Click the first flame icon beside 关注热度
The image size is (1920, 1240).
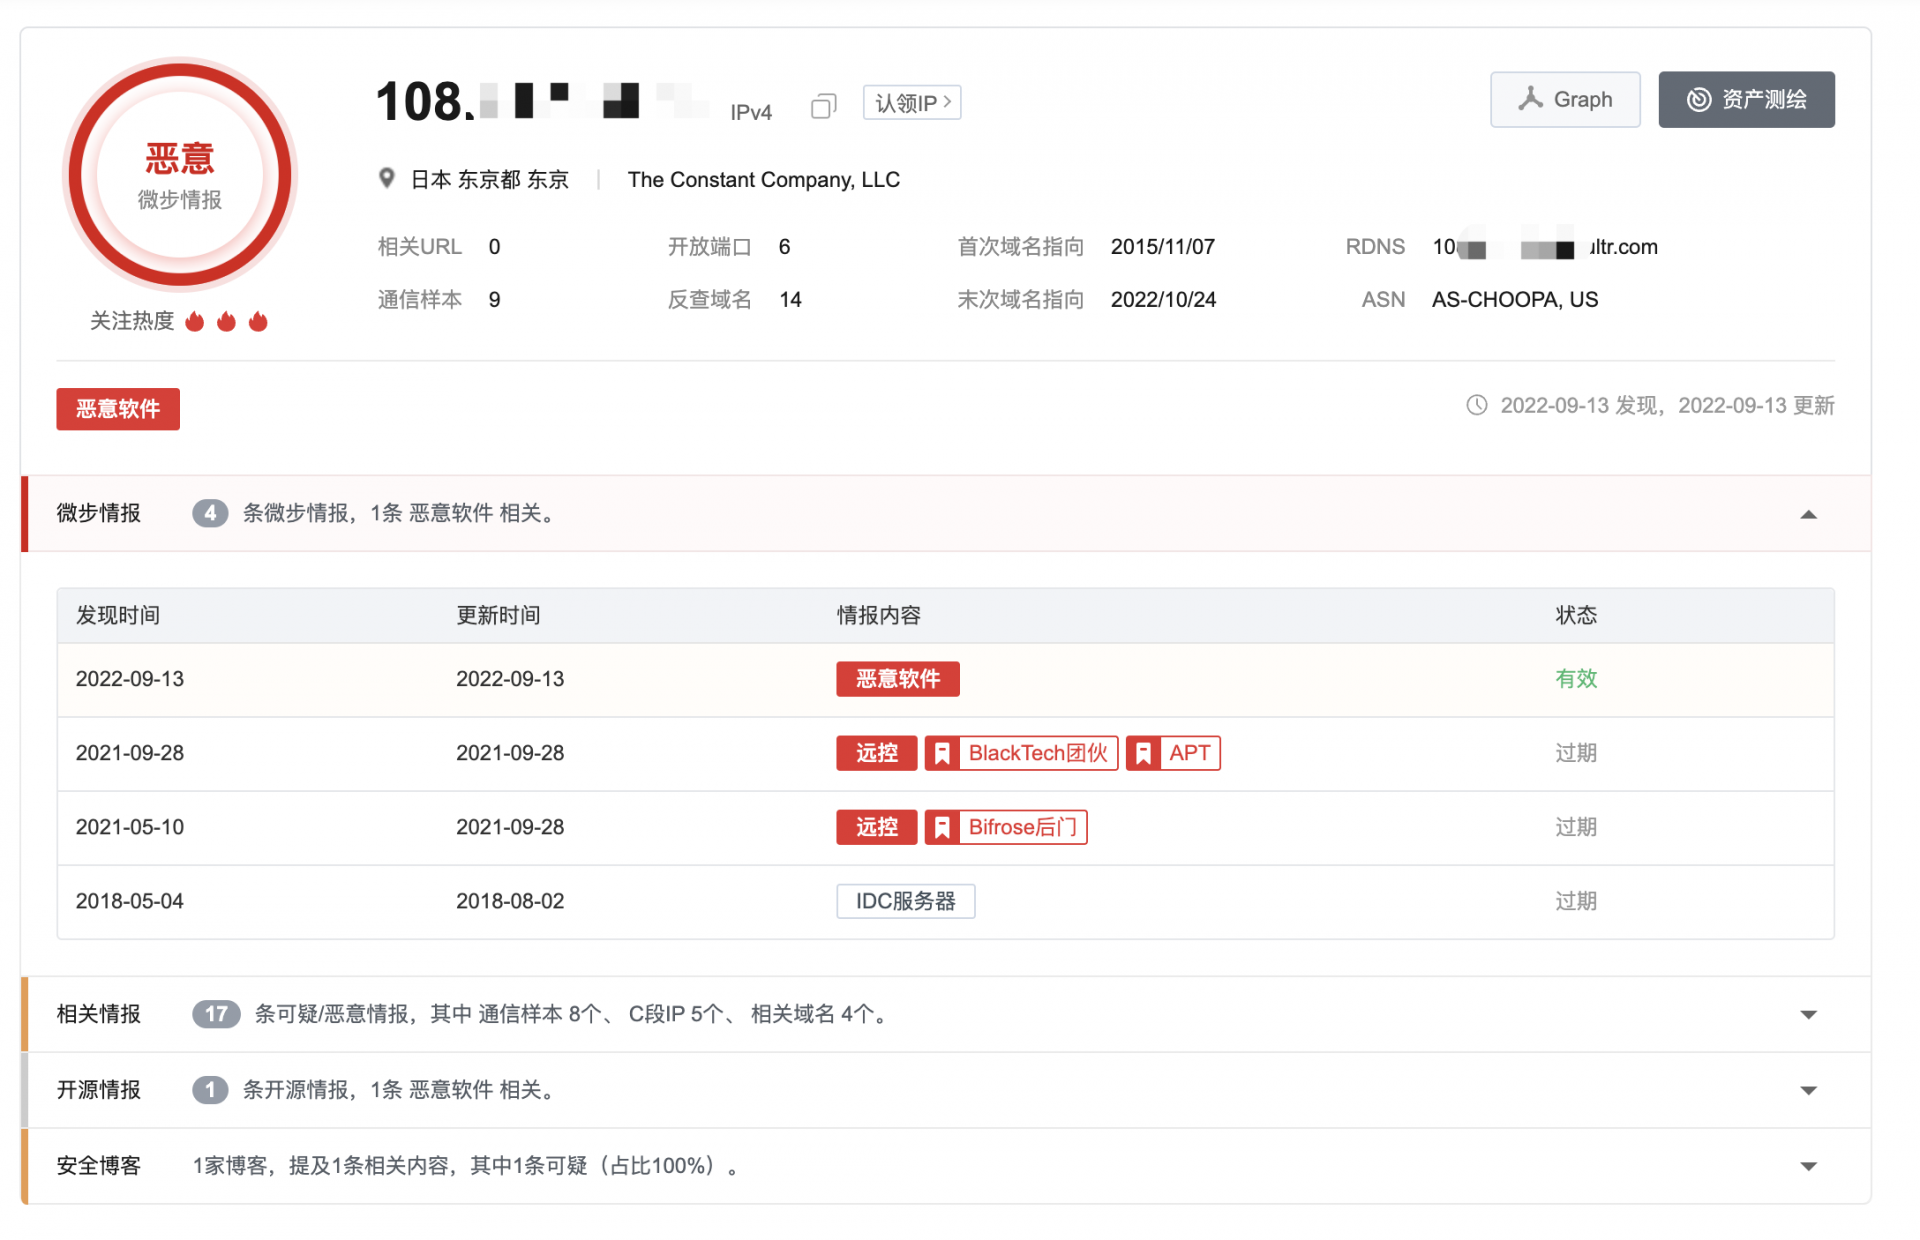(x=195, y=321)
